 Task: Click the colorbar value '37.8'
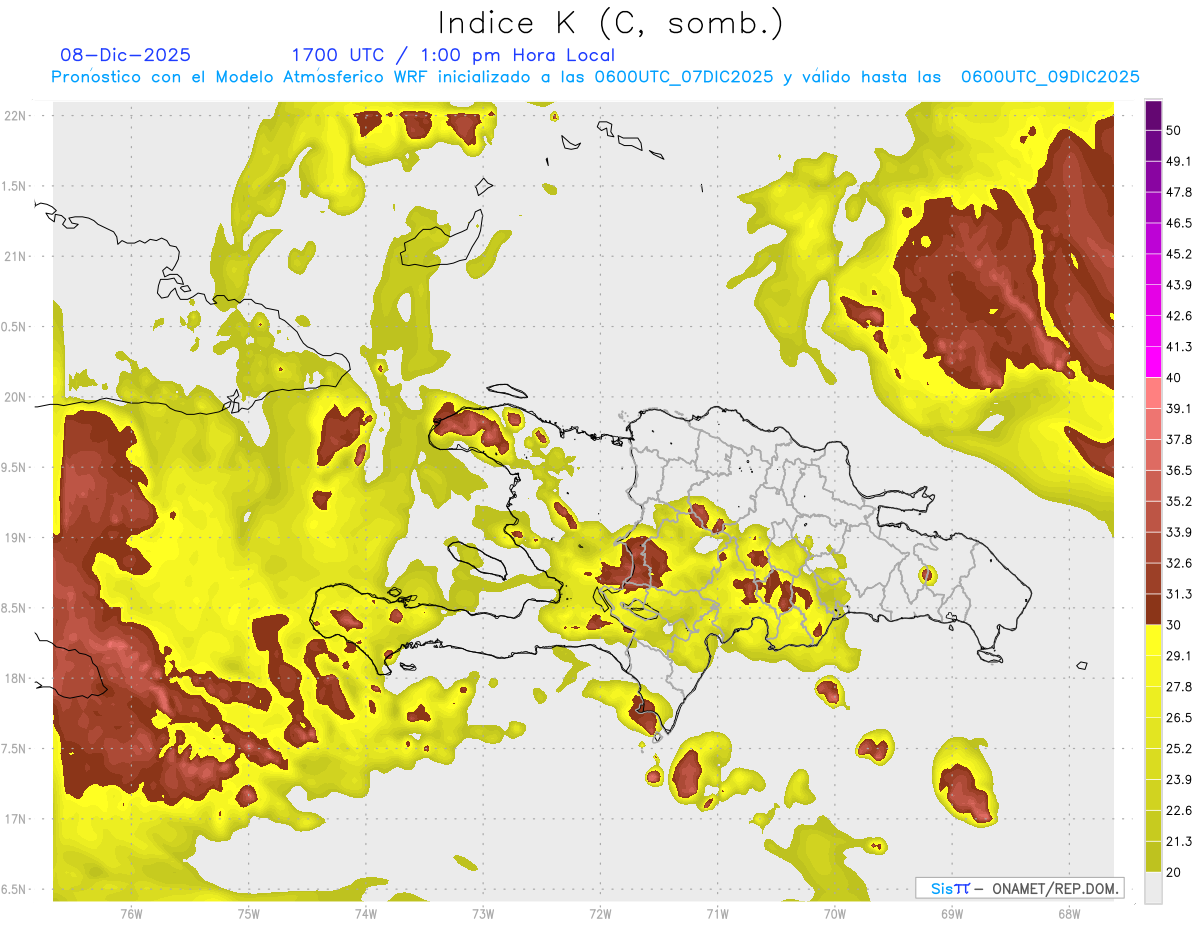(1179, 439)
